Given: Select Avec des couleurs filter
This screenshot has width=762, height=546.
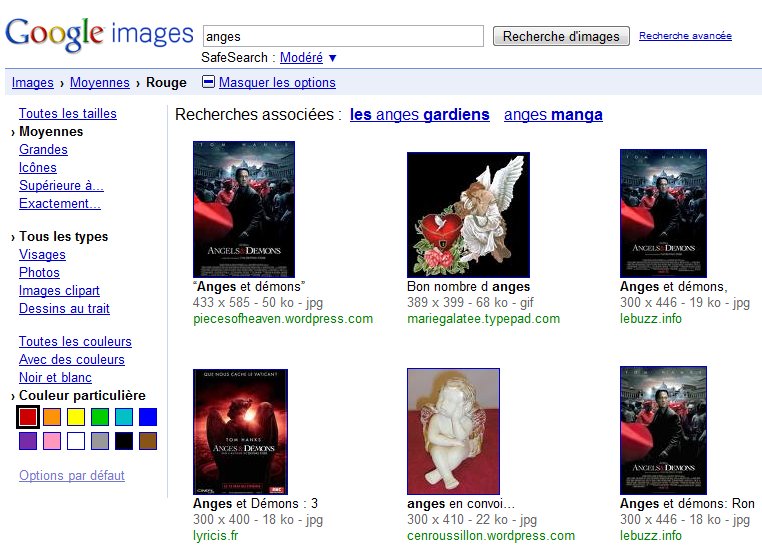Looking at the screenshot, I should 72,359.
